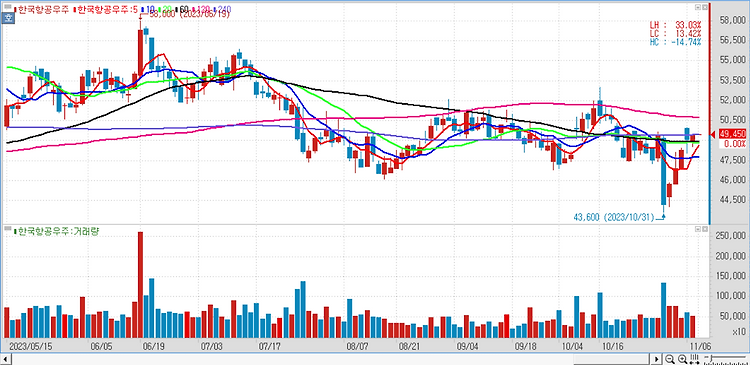750x365 pixels.
Task: Click the long blue candle at October low
Action: coord(663,172)
